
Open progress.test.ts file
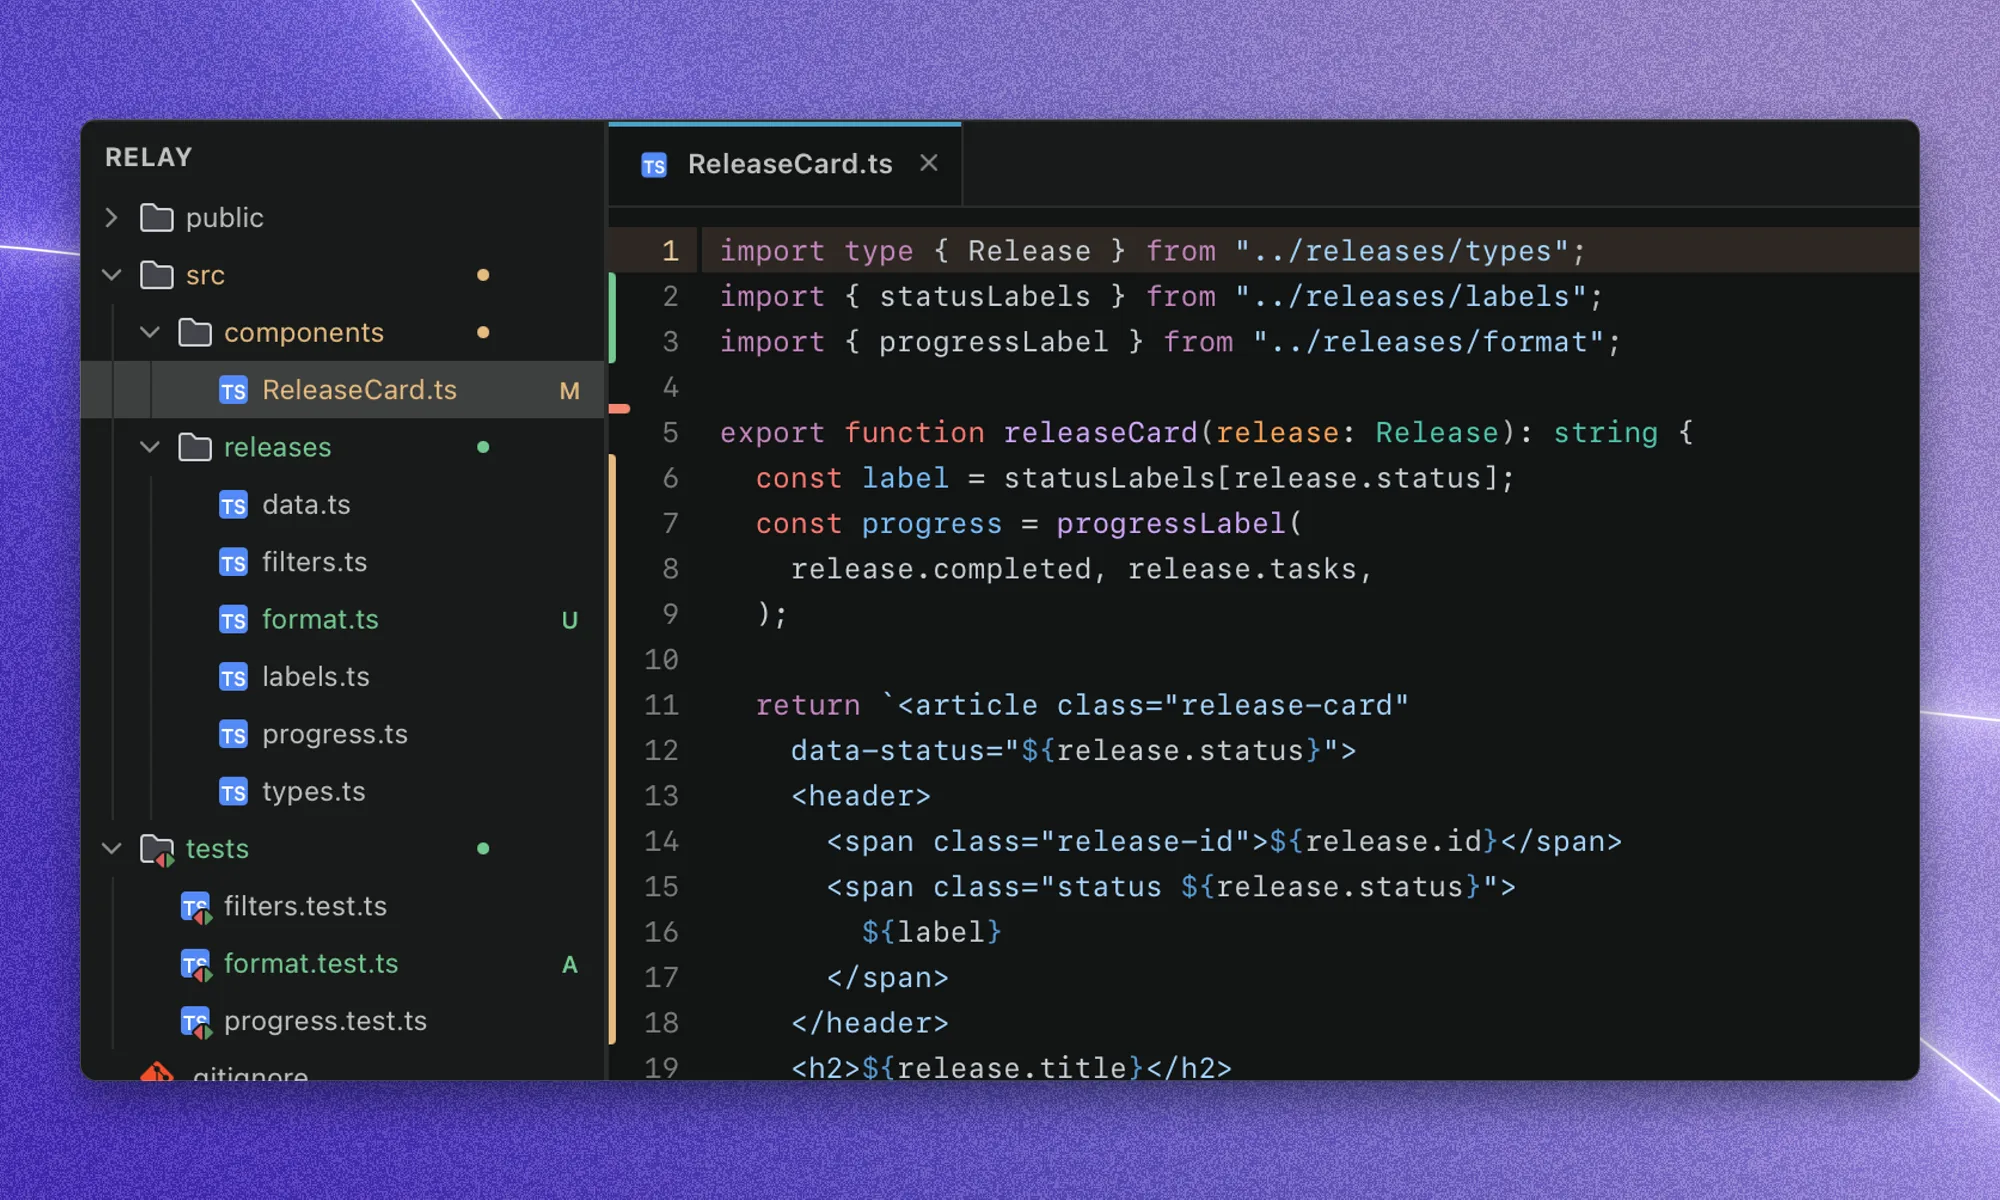coord(343,1021)
